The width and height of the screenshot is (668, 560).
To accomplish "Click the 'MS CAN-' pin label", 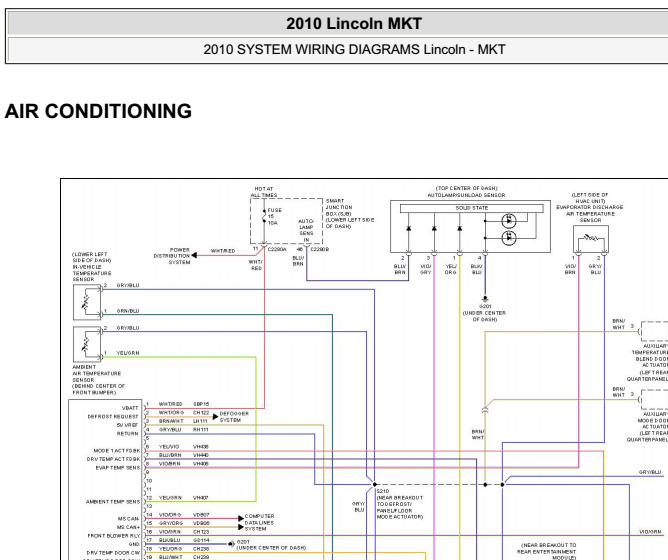I will tap(129, 519).
